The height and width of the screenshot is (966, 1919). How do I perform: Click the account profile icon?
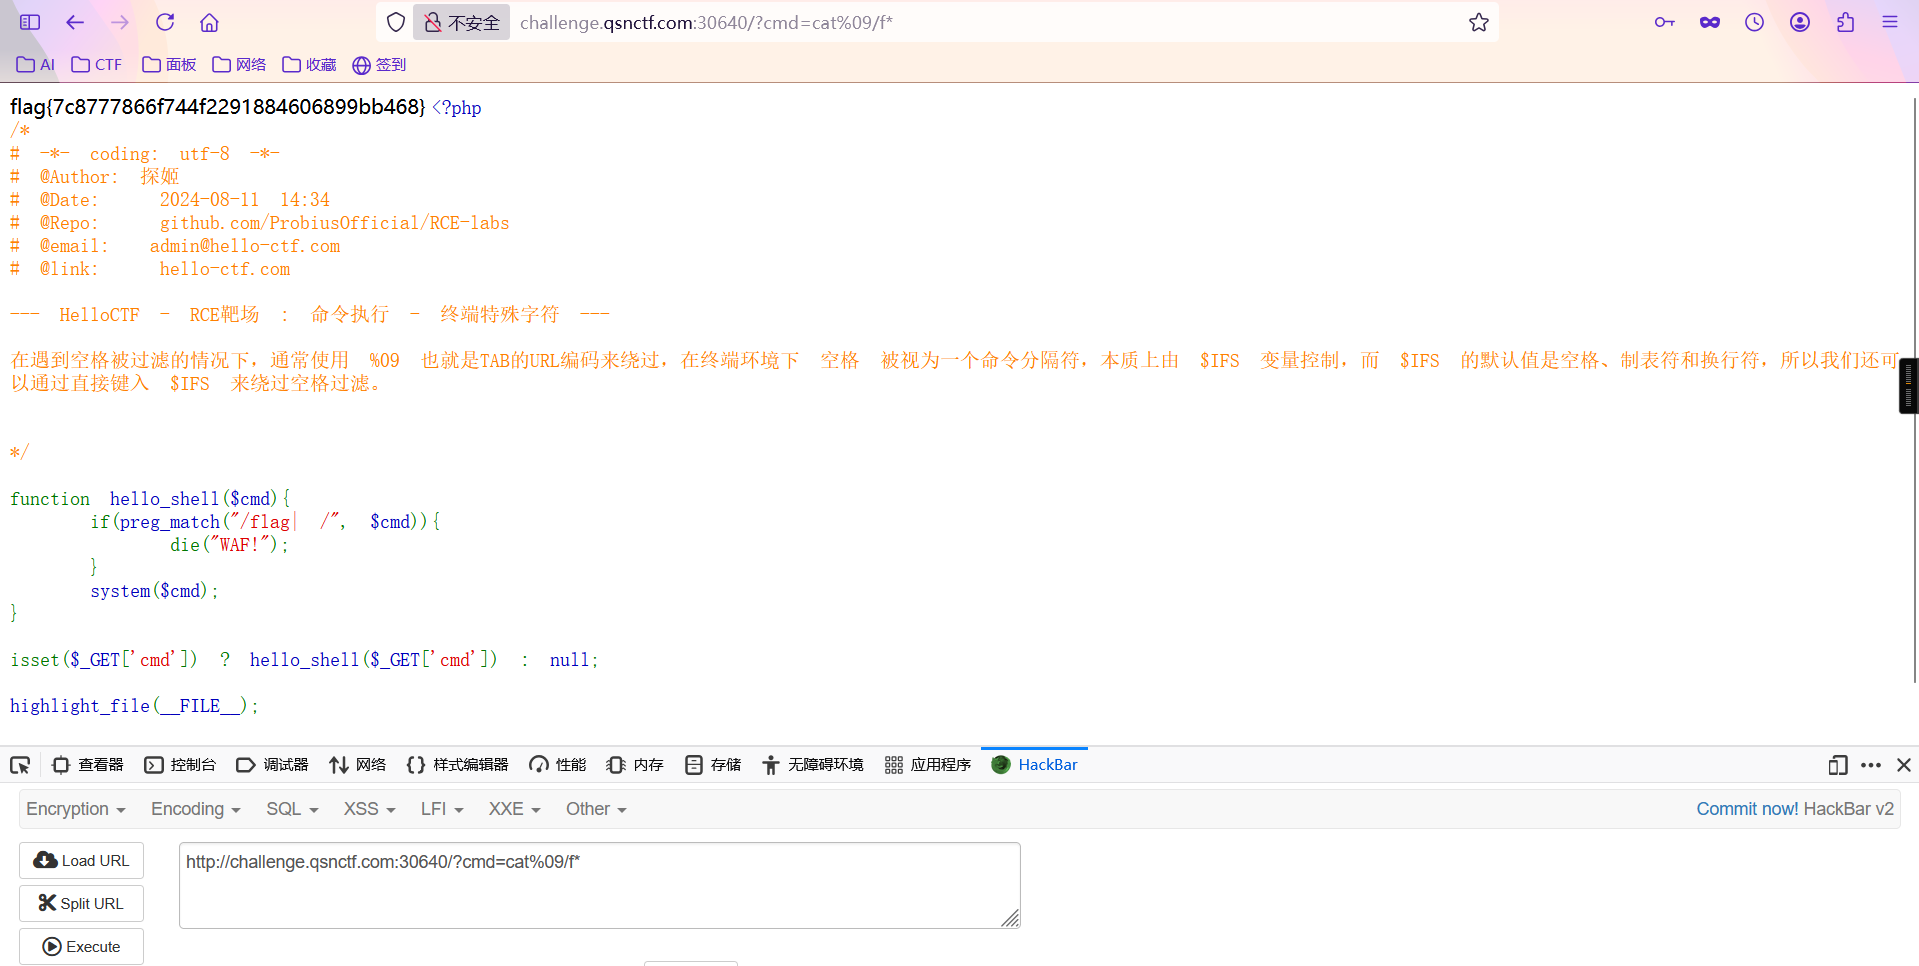tap(1800, 22)
